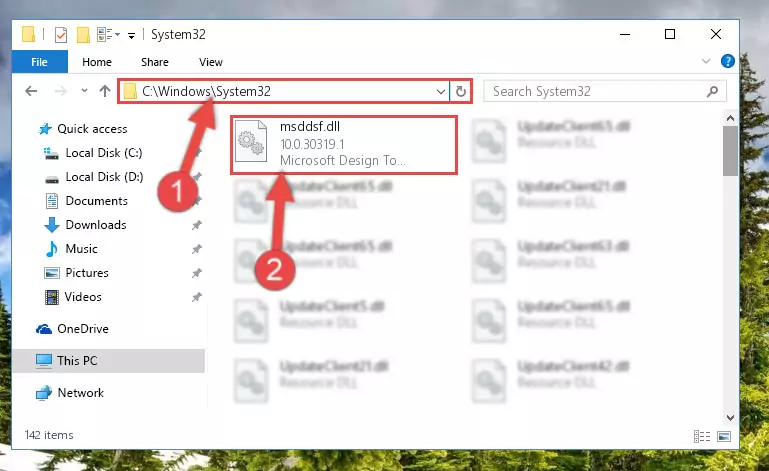Unpin Downloads using its pin icon
Image resolution: width=769 pixels, height=471 pixels.
pos(197,225)
